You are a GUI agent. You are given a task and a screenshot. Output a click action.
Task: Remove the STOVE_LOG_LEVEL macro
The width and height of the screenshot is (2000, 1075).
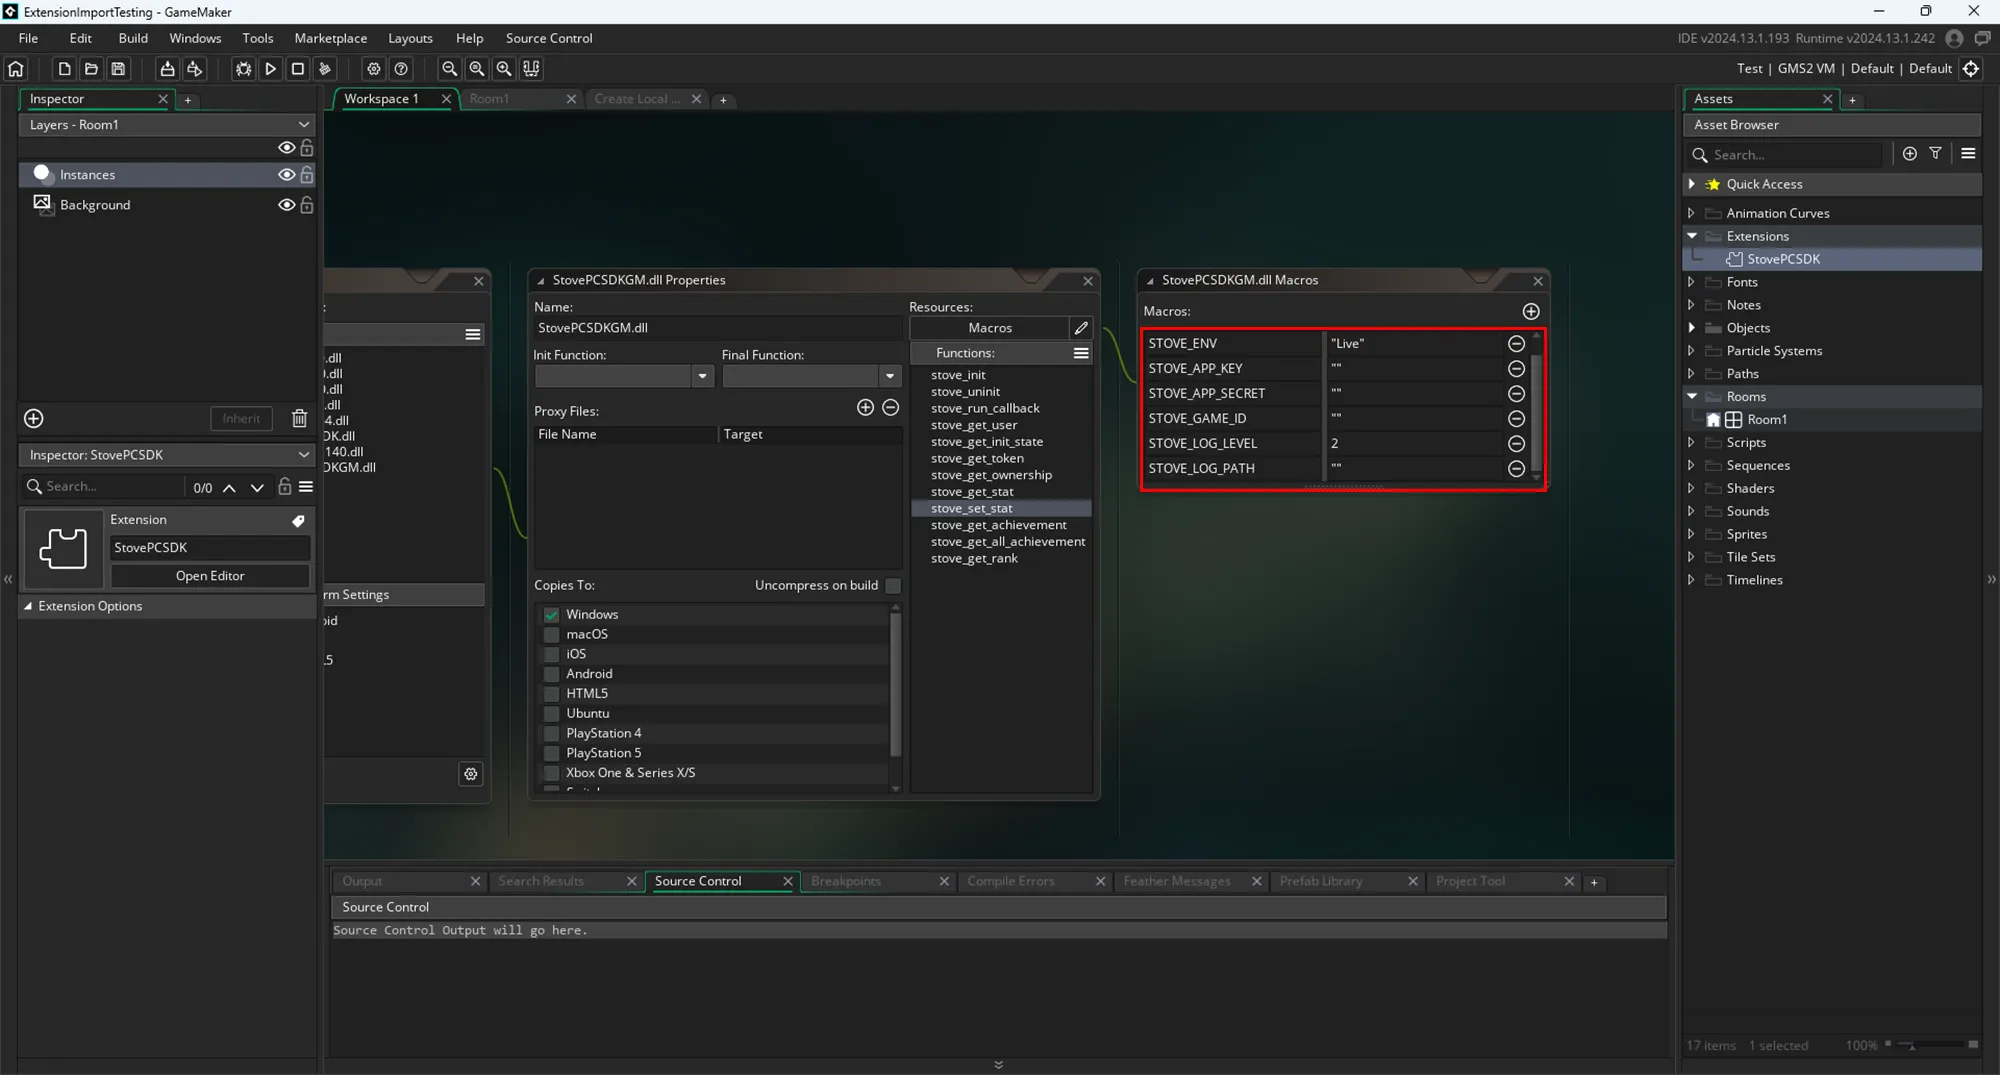(x=1516, y=443)
